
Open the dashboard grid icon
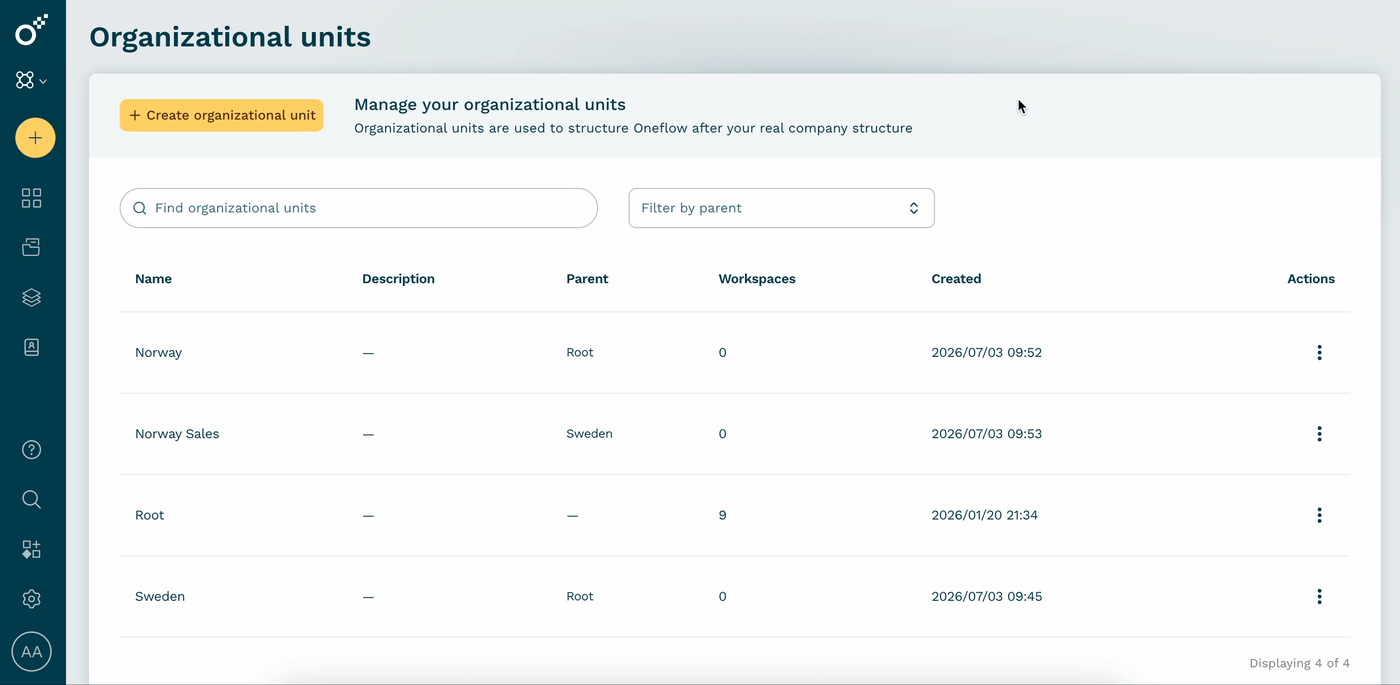[x=32, y=198]
